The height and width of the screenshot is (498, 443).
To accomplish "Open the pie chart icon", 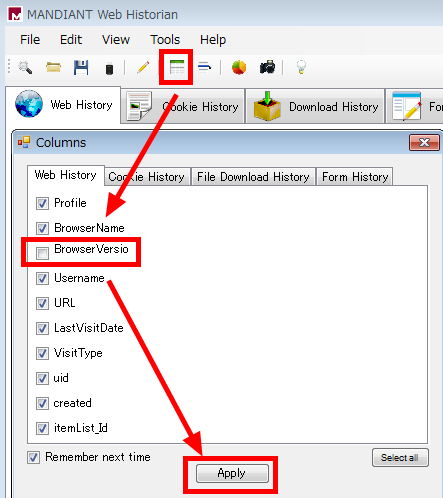I will tap(239, 67).
